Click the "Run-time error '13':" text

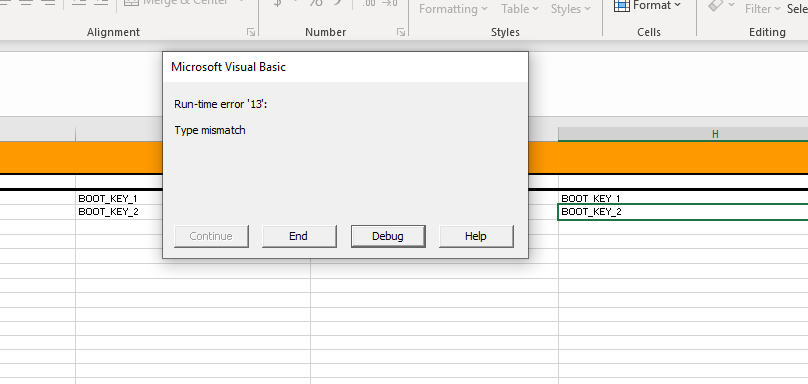(x=221, y=104)
